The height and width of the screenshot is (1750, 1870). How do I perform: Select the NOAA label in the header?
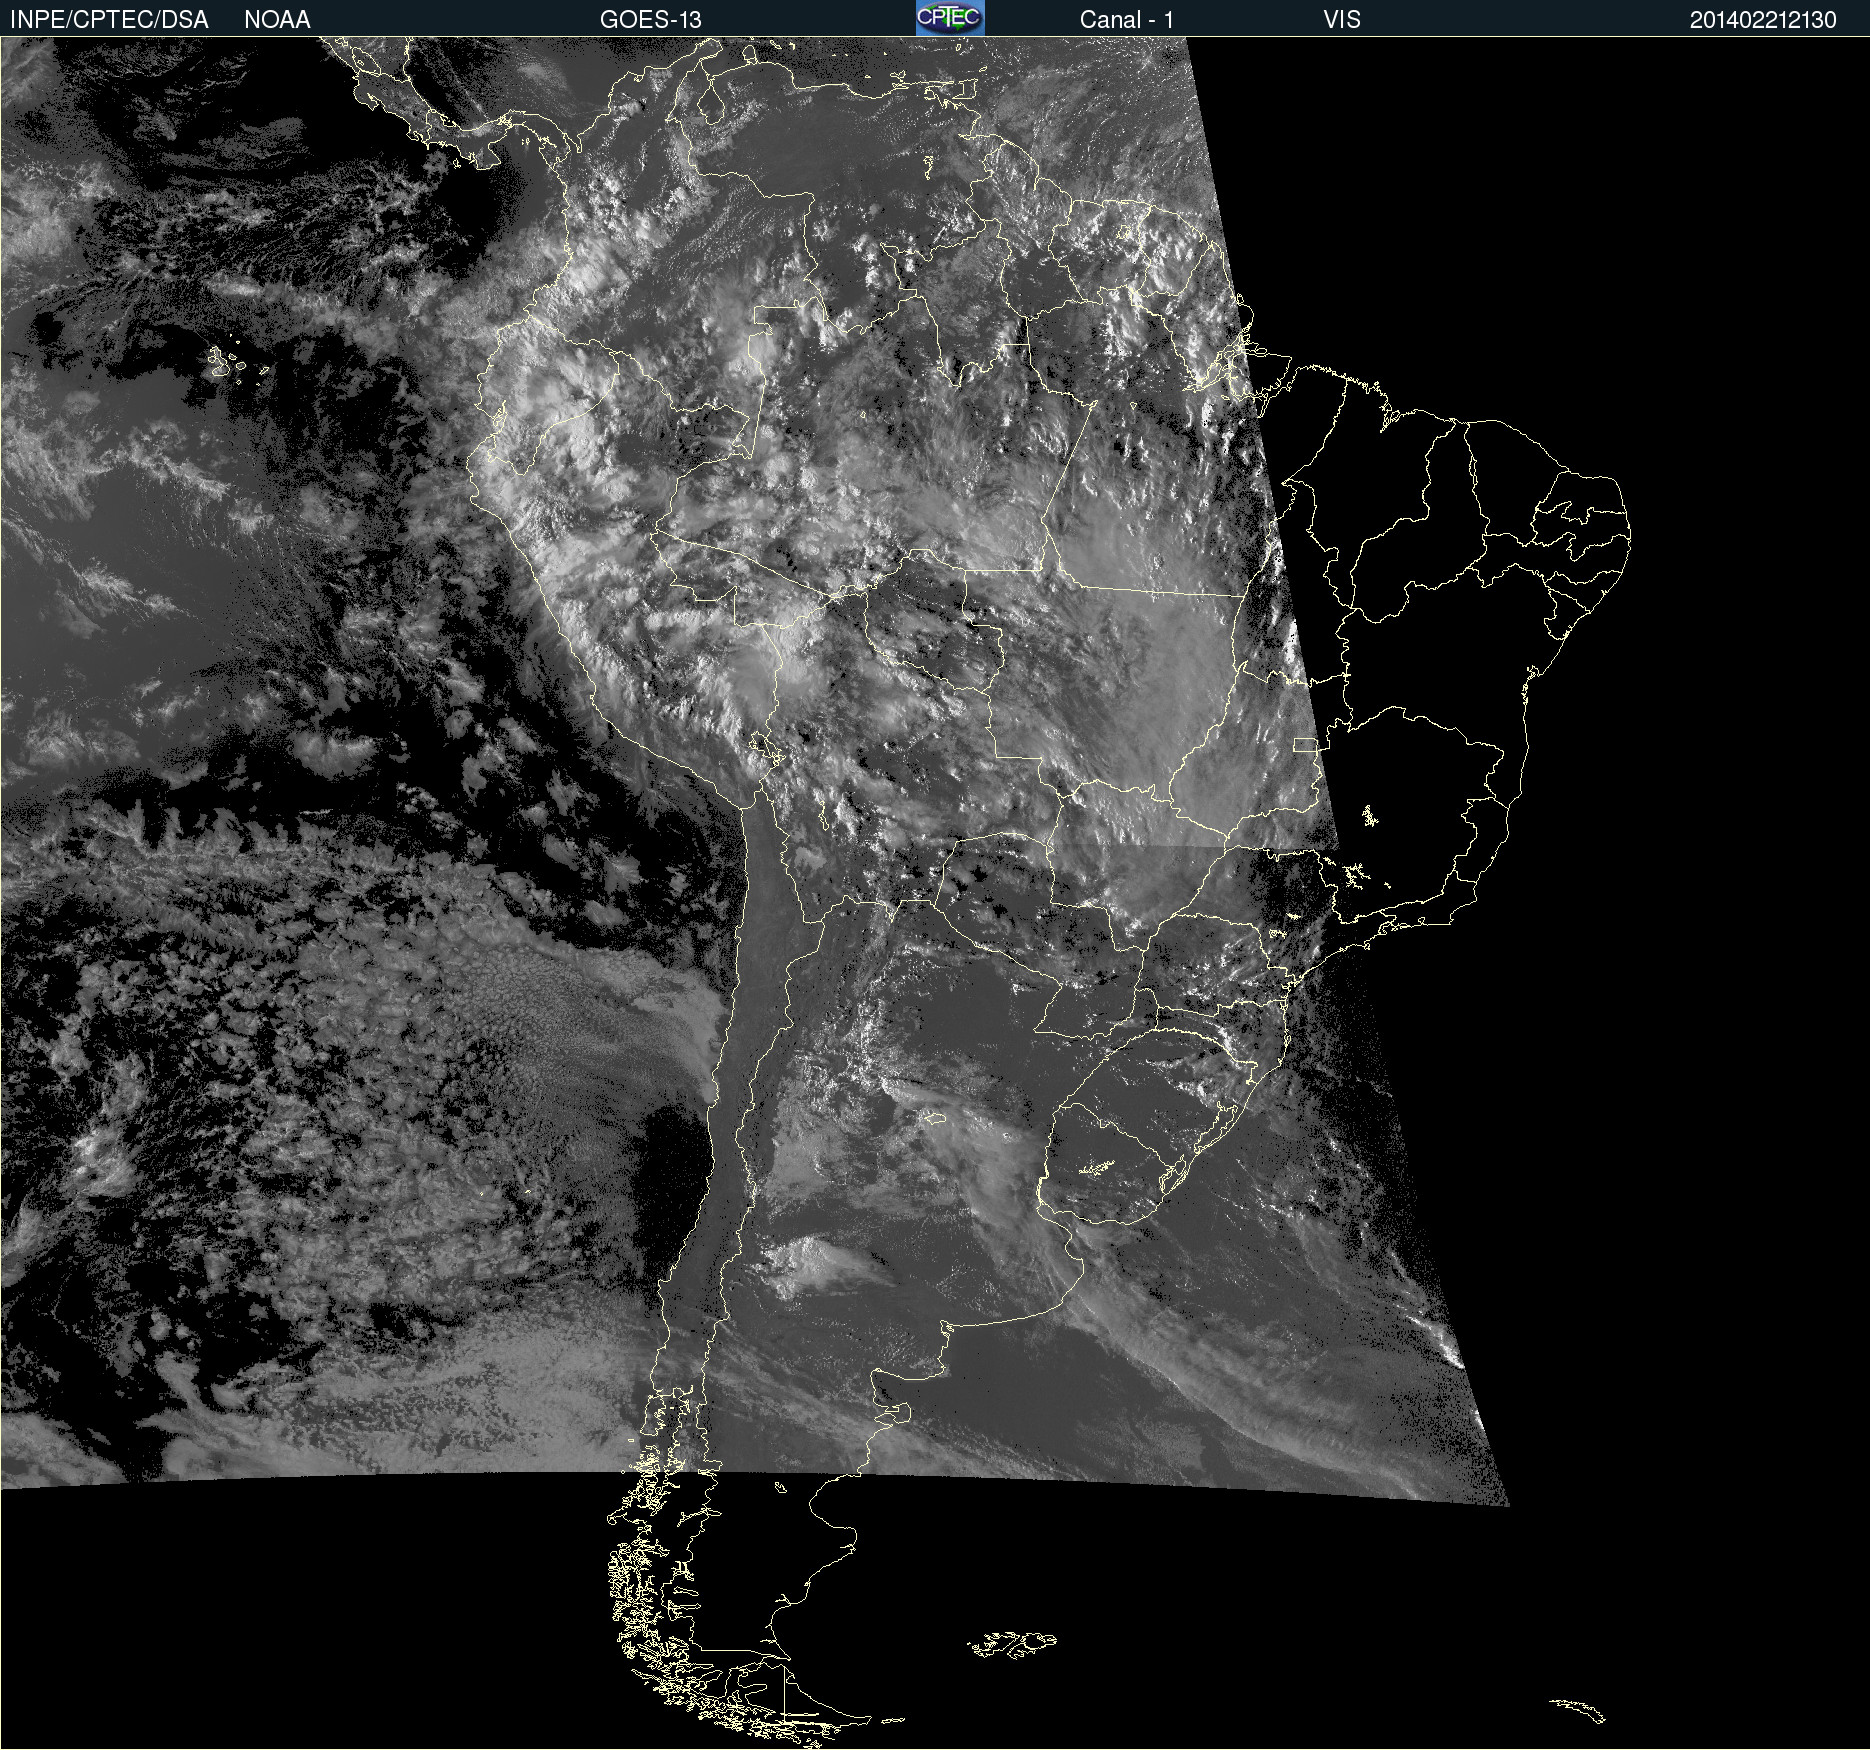(x=277, y=20)
